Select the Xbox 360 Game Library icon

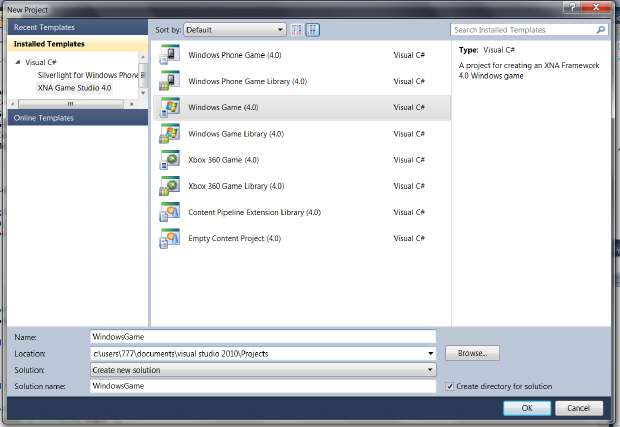point(170,185)
